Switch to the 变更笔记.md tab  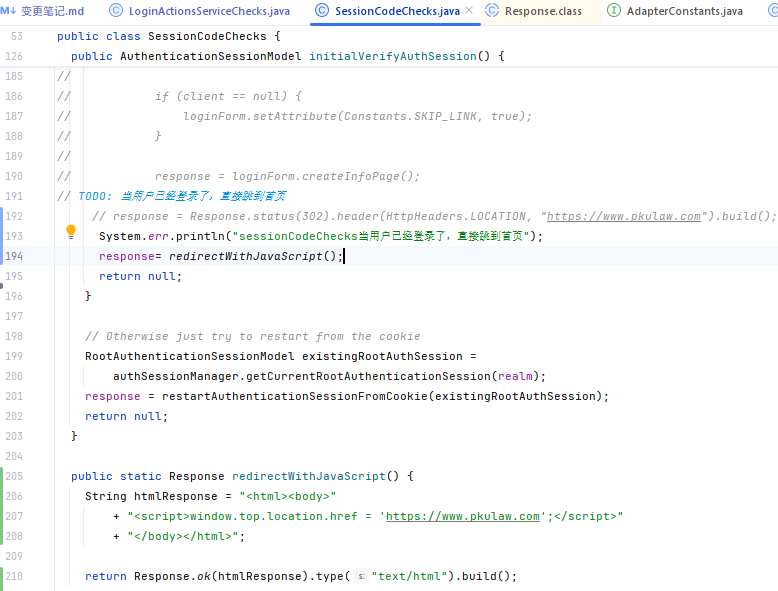(x=42, y=11)
